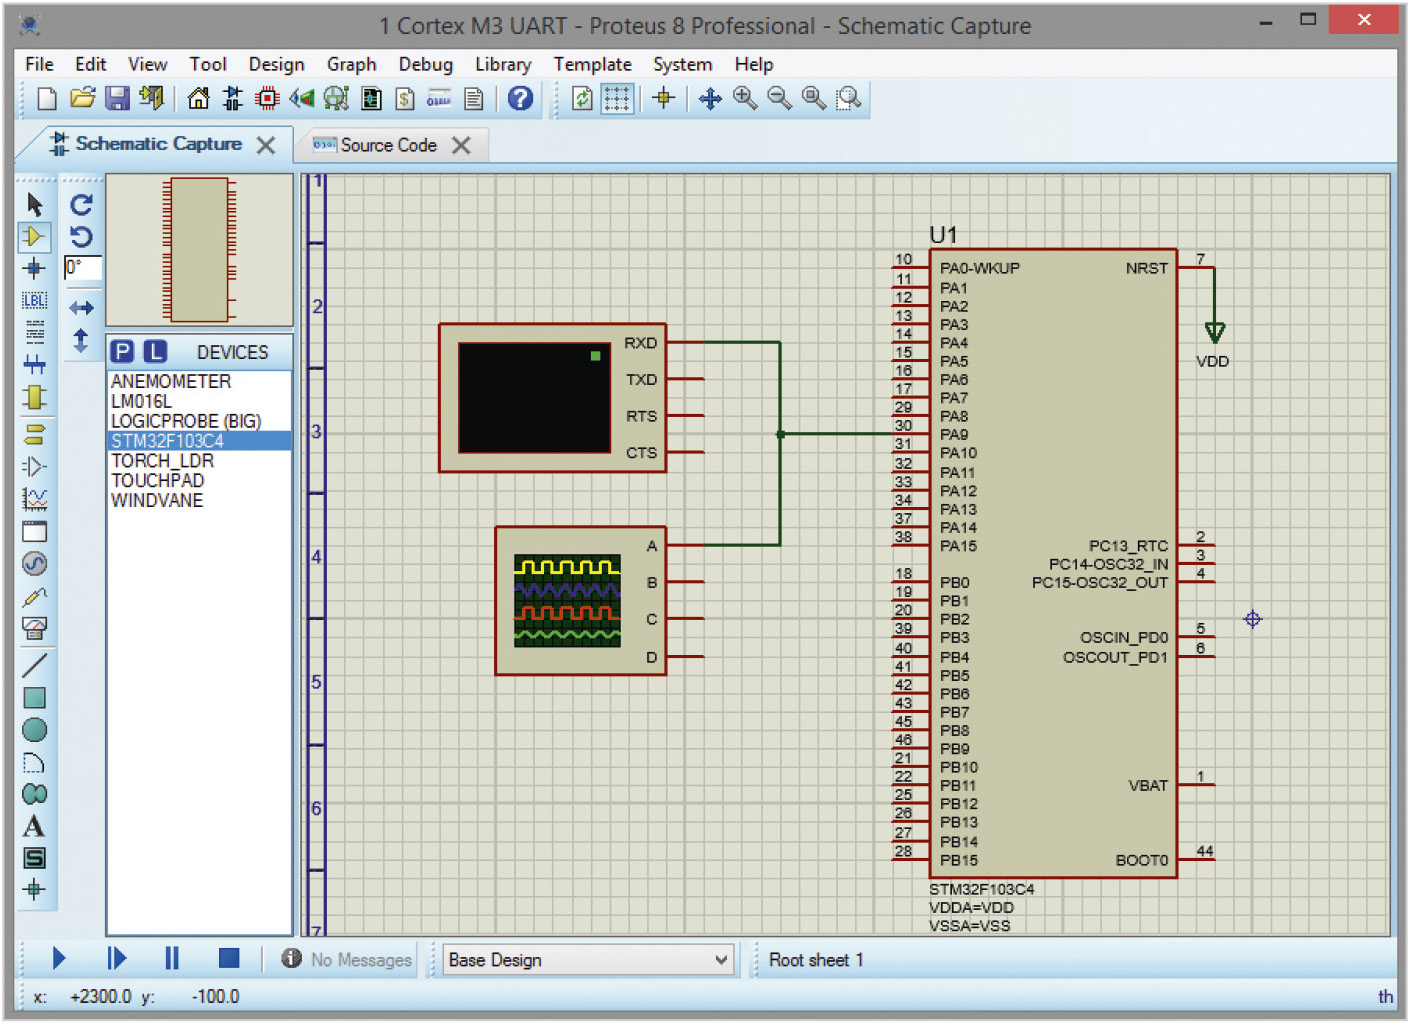
Task: Click the overview preview thumbnail of the chip
Action: click(199, 250)
